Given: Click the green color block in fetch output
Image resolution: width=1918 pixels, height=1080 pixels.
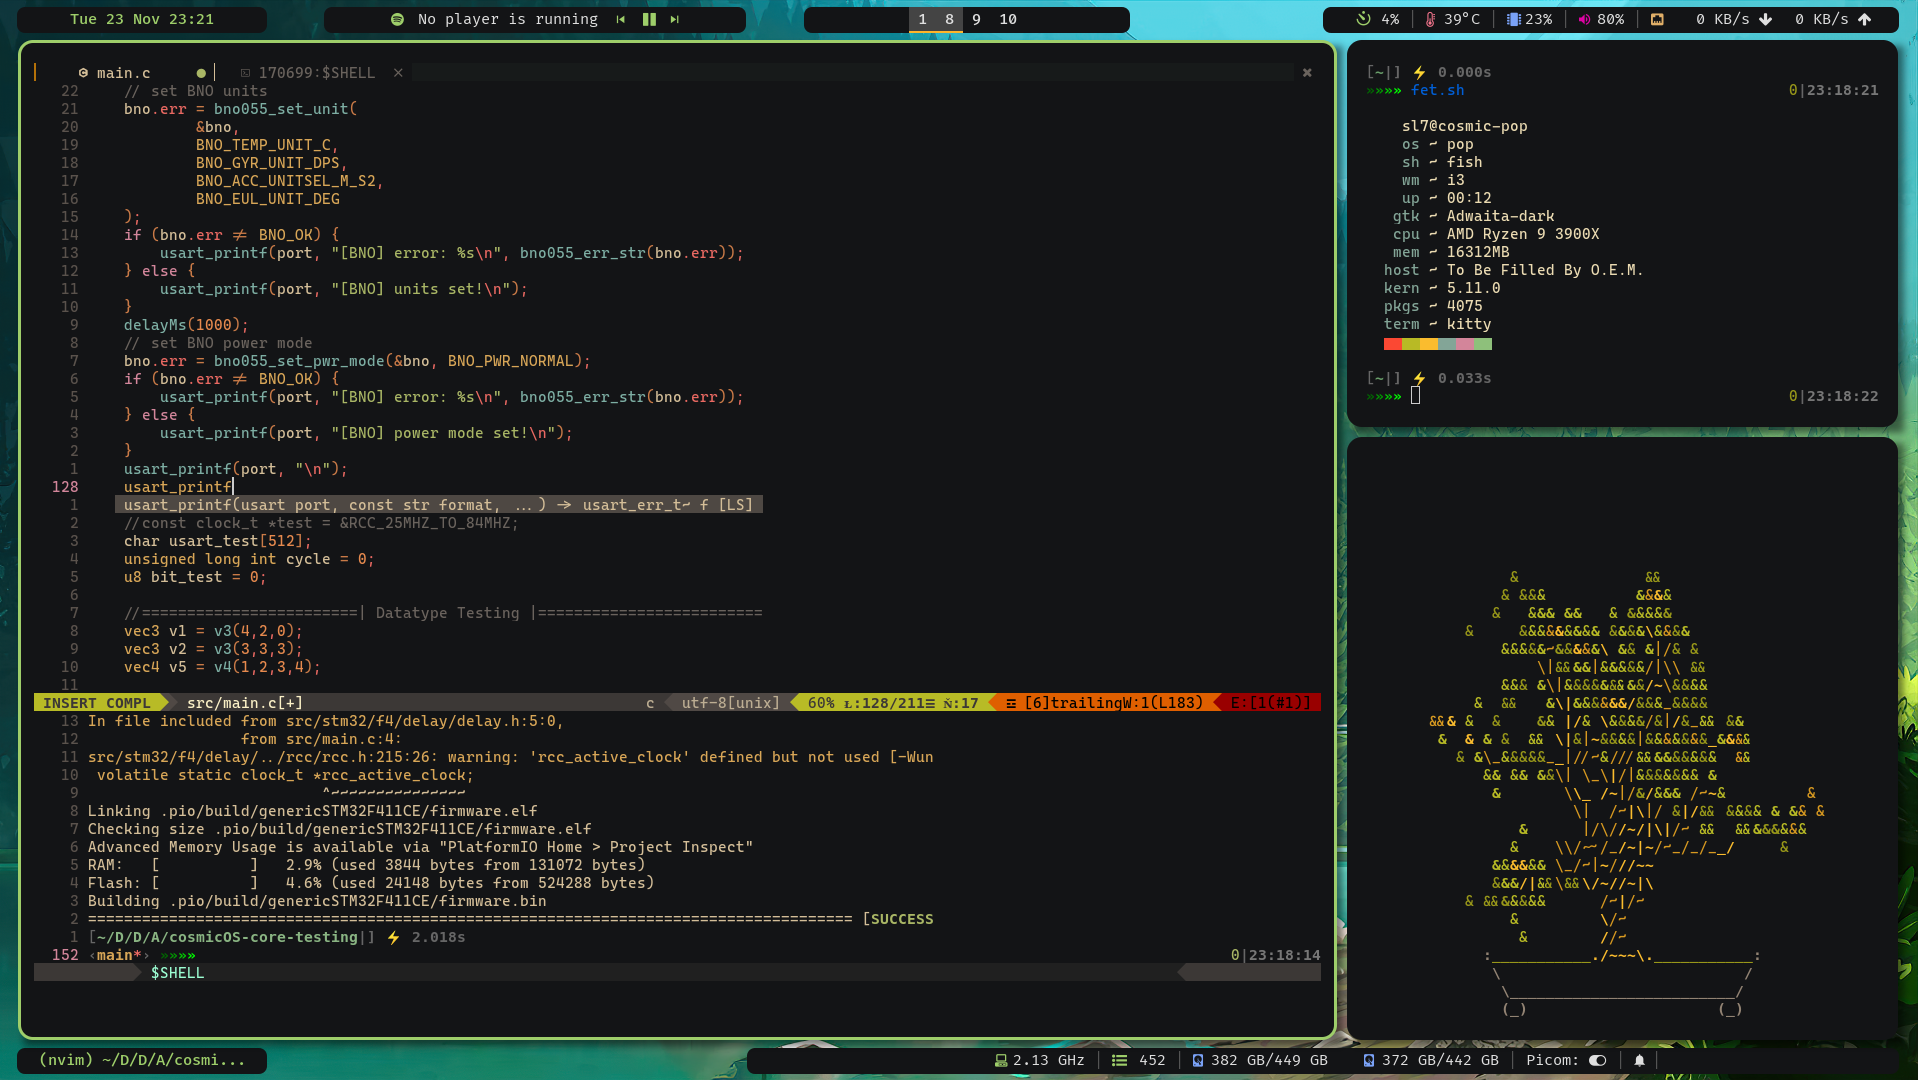Looking at the screenshot, I should point(1483,344).
